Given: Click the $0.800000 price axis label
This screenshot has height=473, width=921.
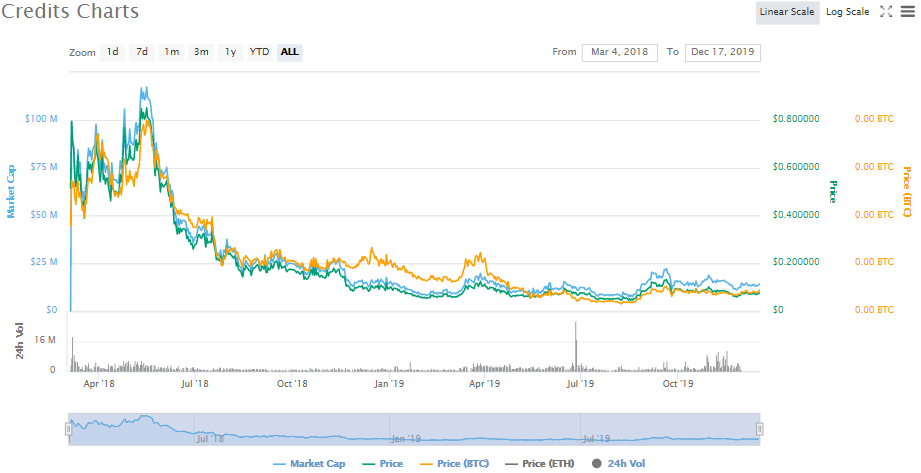Looking at the screenshot, I should (796, 119).
